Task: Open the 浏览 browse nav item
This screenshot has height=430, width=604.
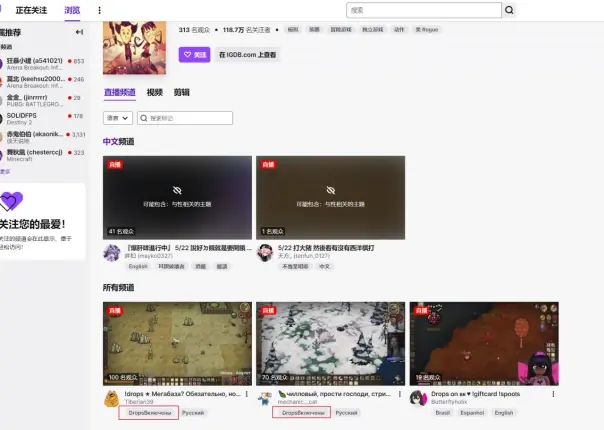Action: (x=72, y=10)
